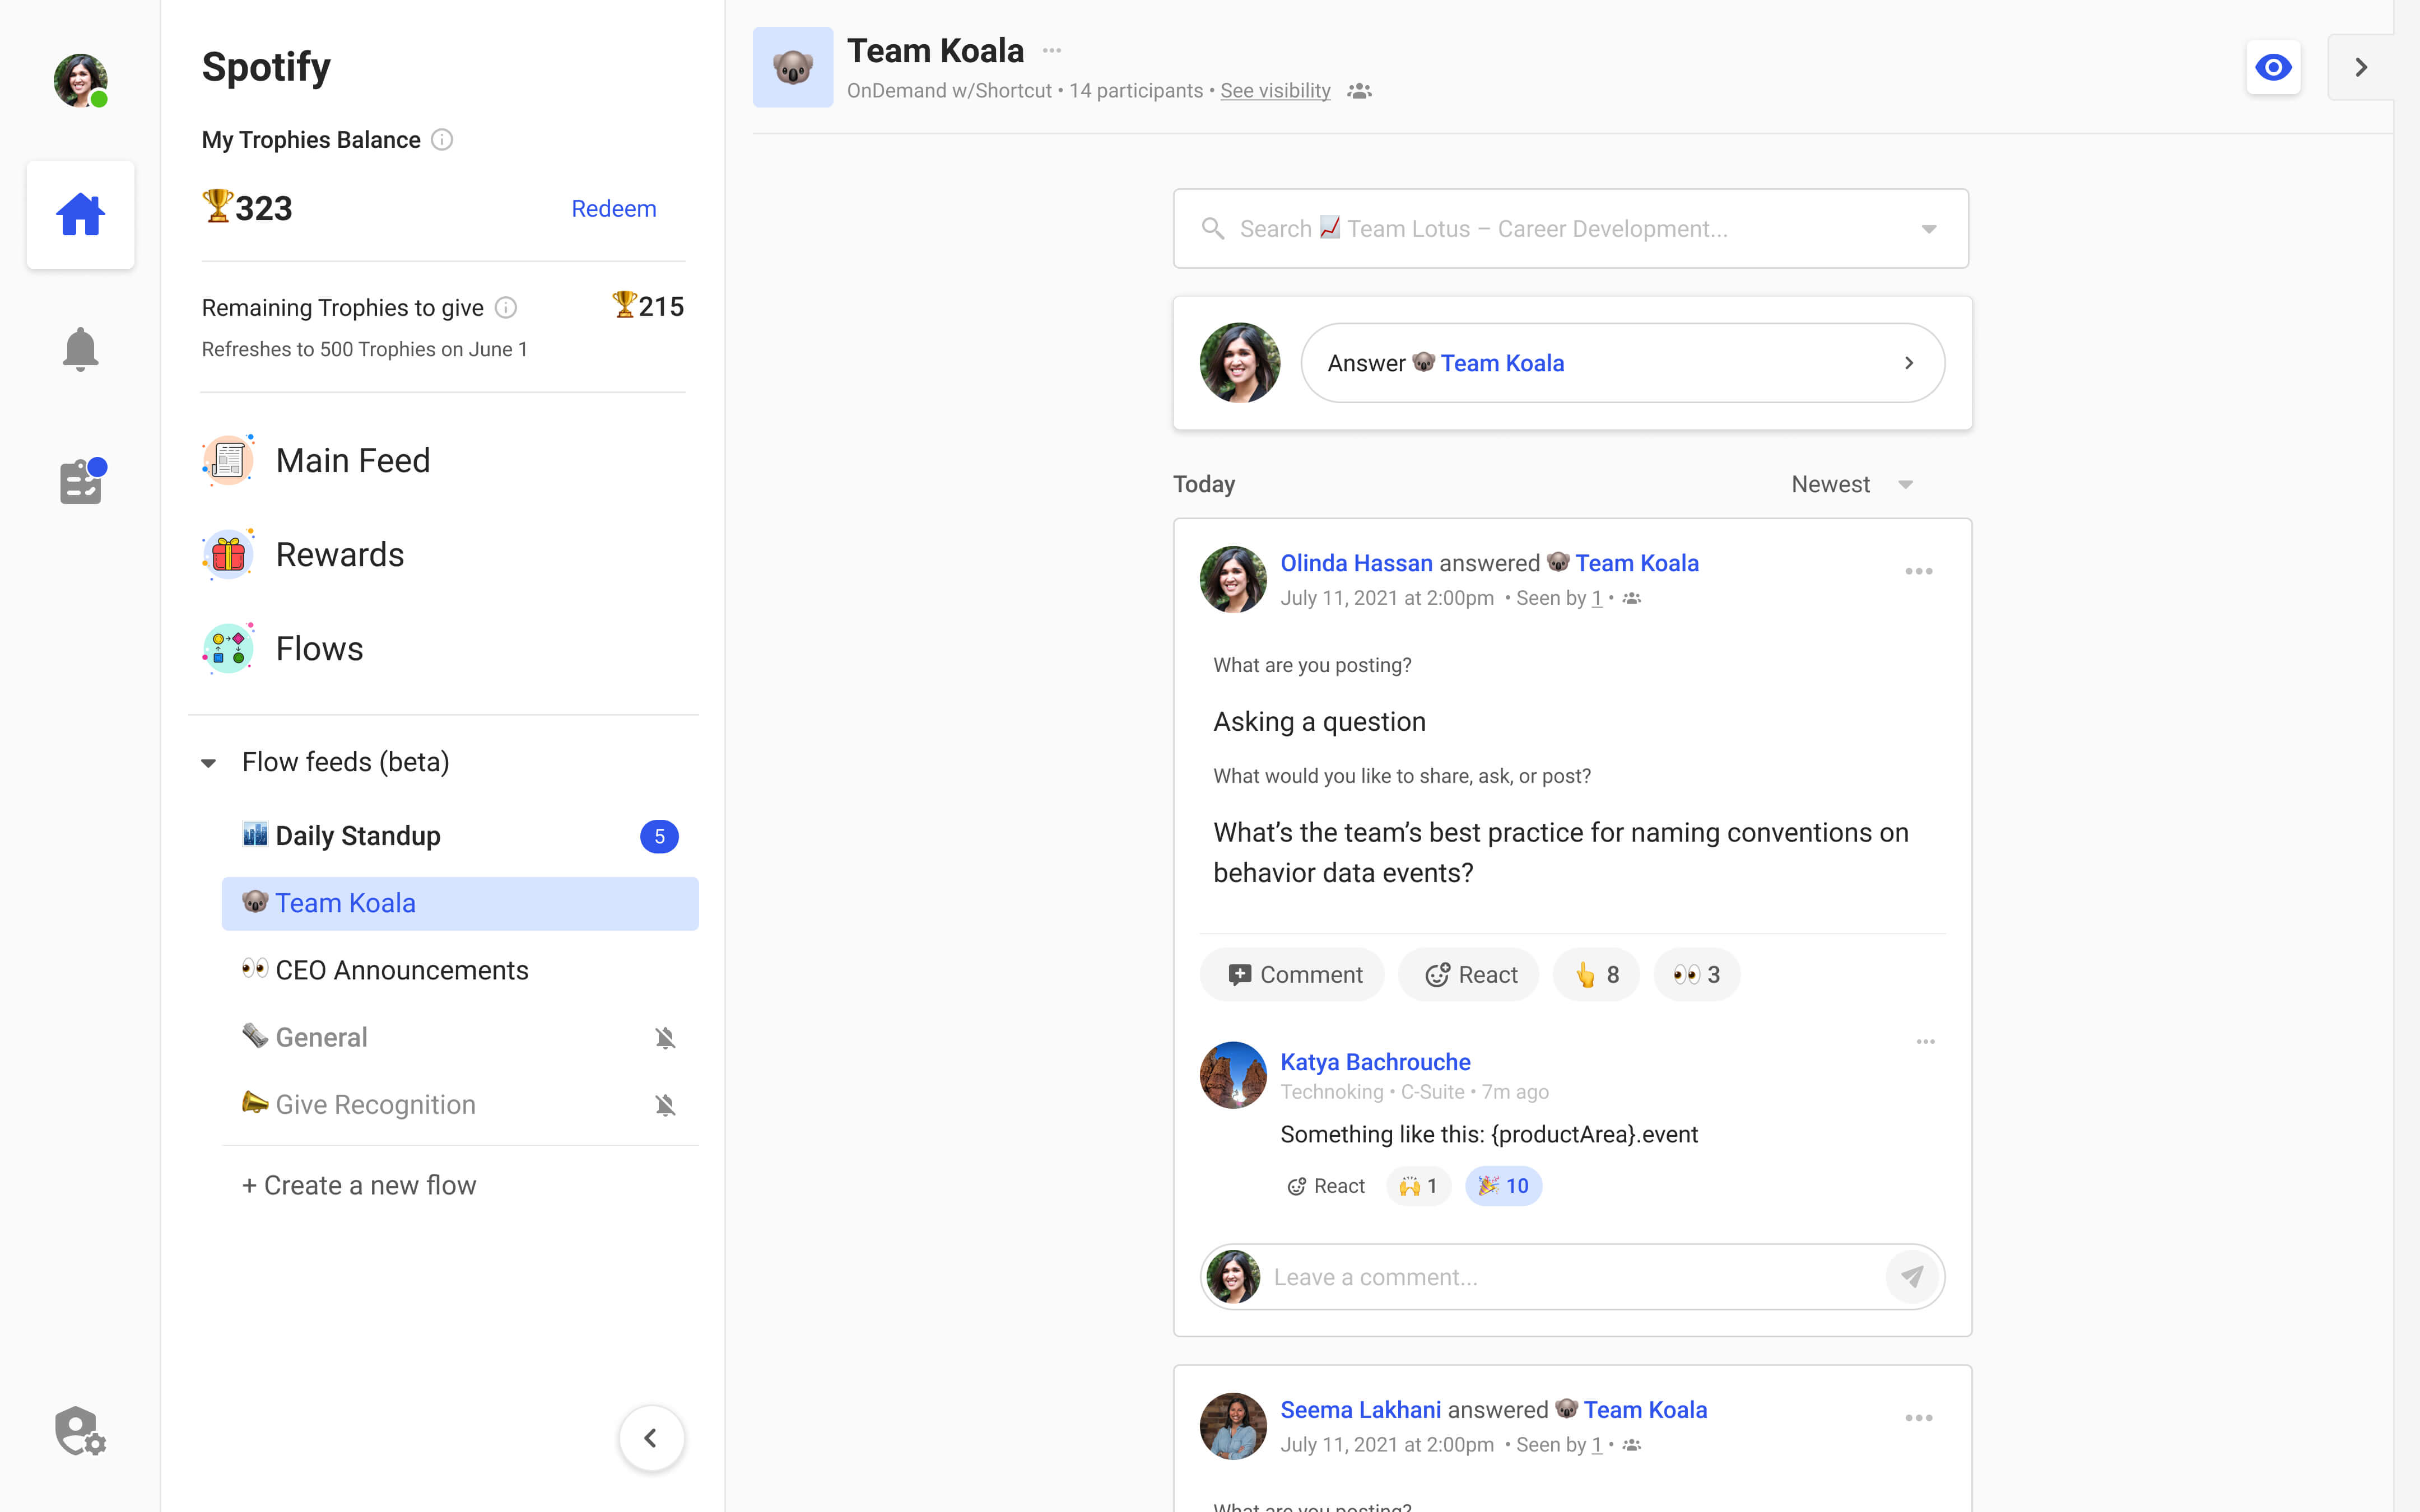
Task: Click the participants icon in the Team Koala header
Action: tap(1361, 90)
